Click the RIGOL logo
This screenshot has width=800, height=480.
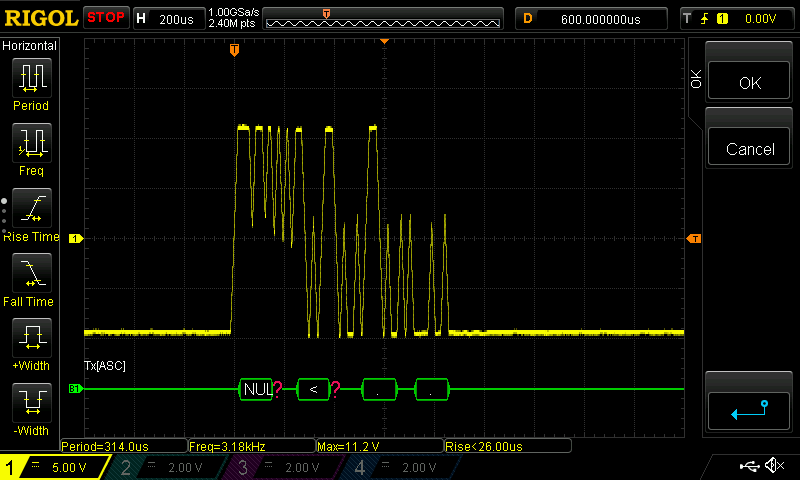coord(41,19)
